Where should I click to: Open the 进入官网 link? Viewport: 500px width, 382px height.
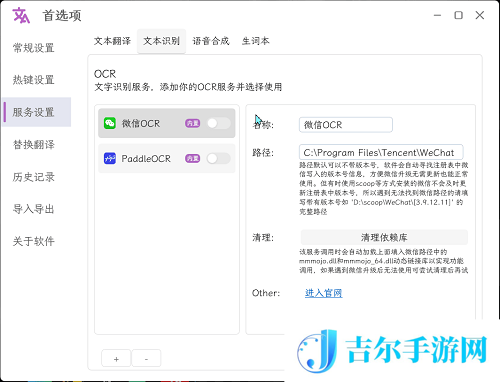(x=323, y=293)
